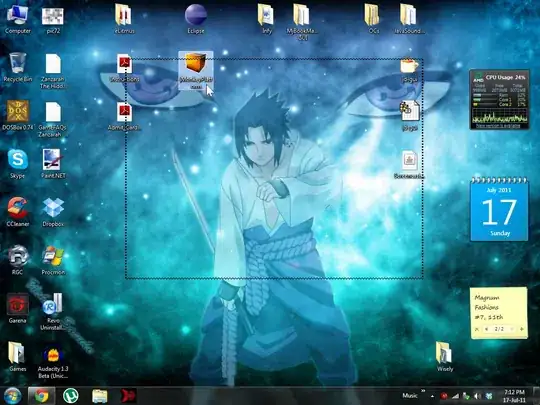The height and width of the screenshot is (405, 540).
Task: Go to previous sticky note page
Action: pos(487,329)
